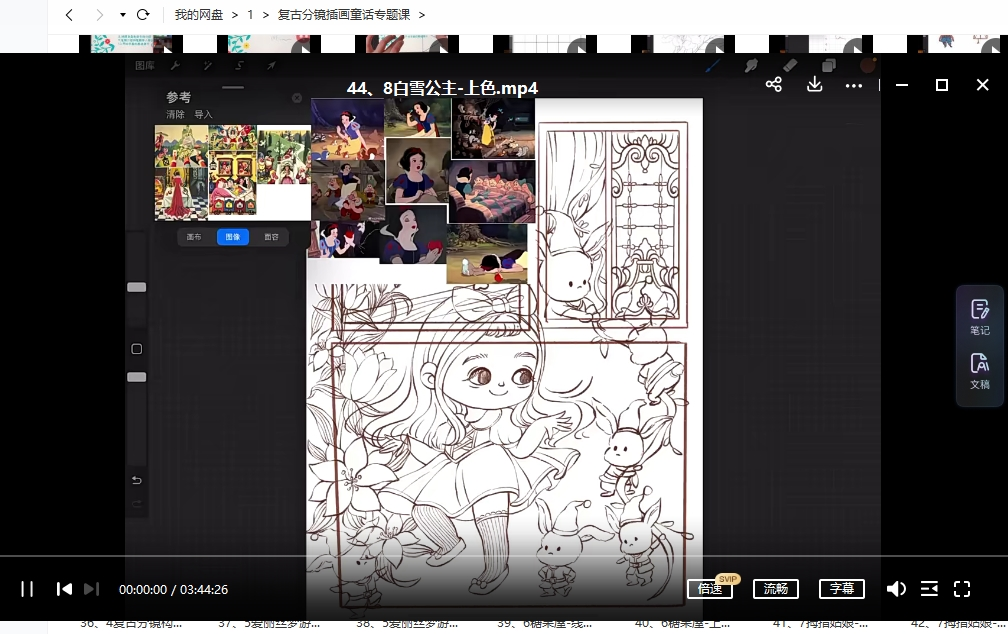
Task: Pause the video playback
Action: pos(27,589)
